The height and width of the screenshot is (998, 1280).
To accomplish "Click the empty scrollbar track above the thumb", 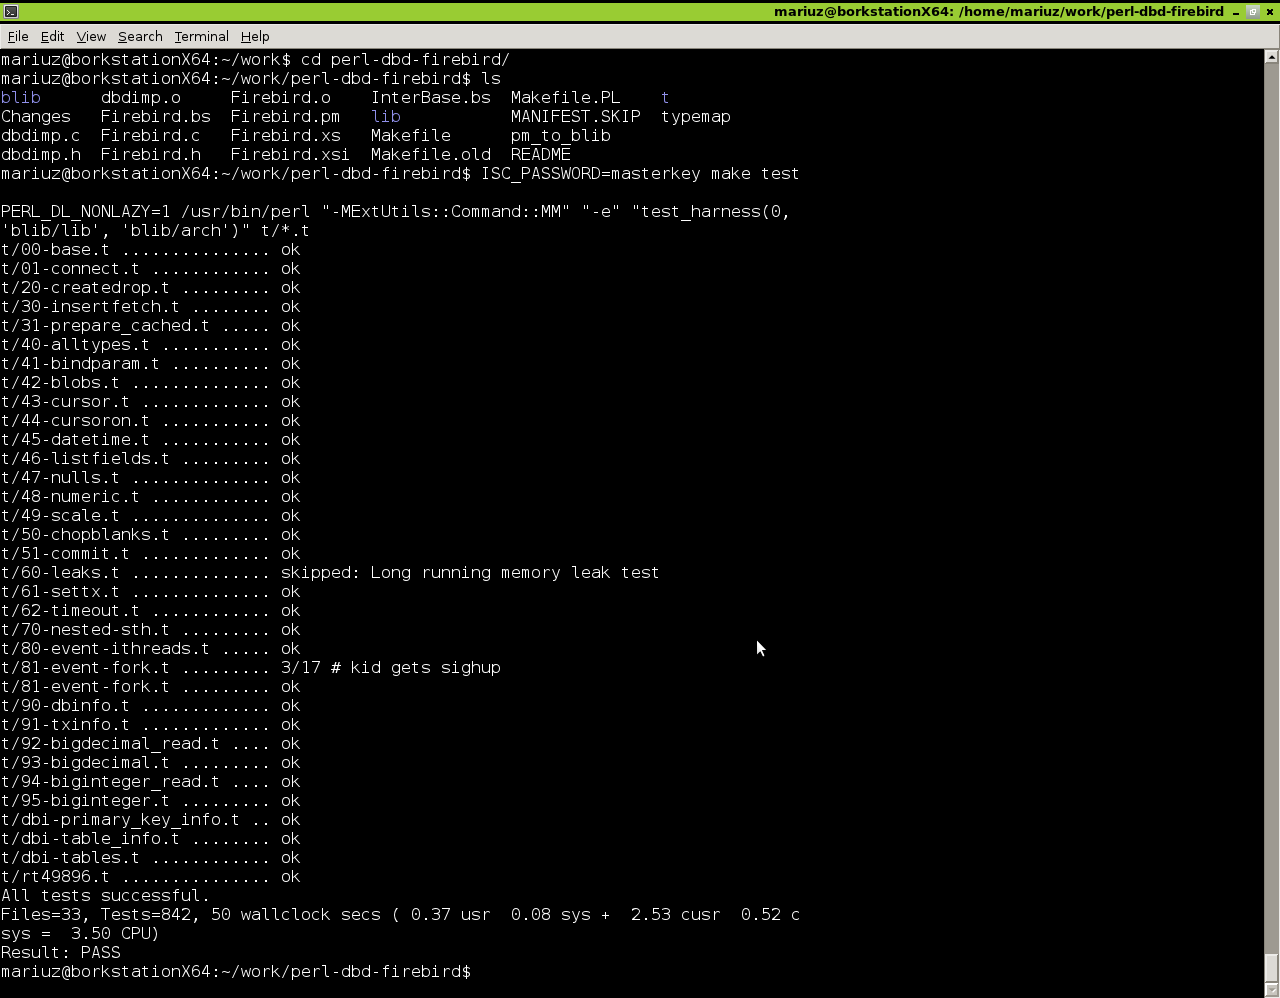I will tap(1271, 500).
